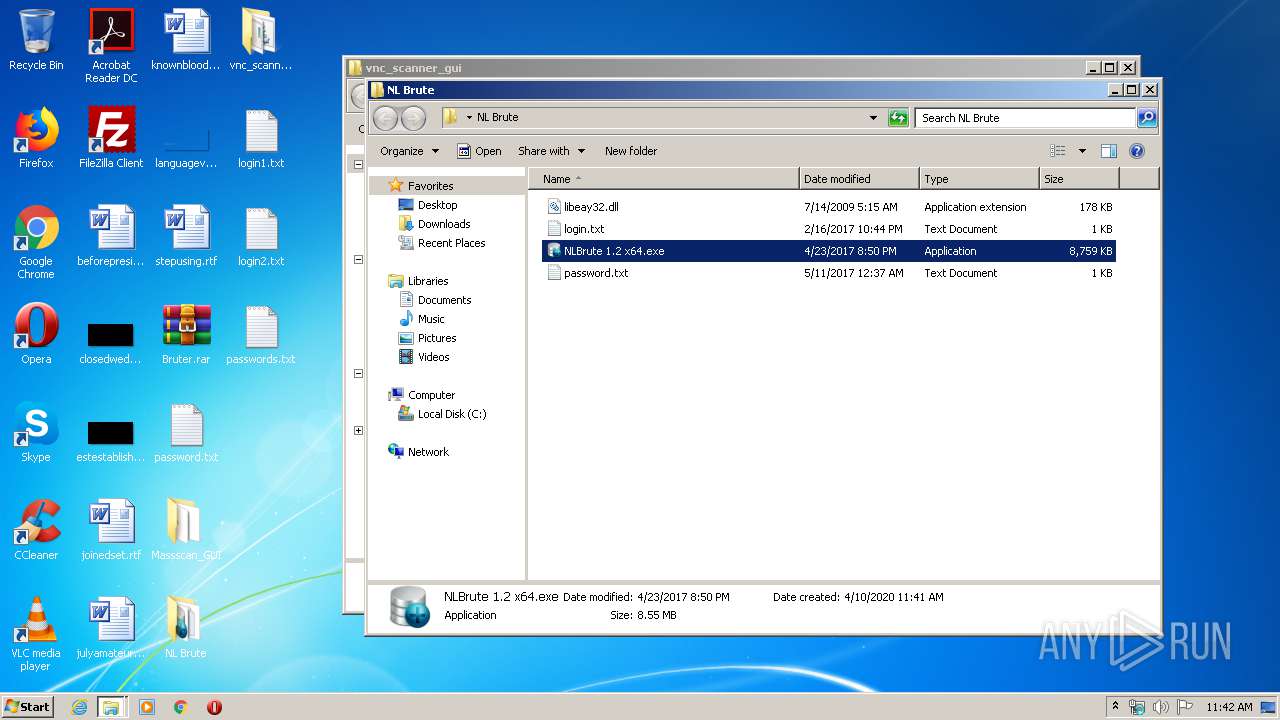Sort by the Size column header
1280x720 pixels.
click(x=1079, y=179)
